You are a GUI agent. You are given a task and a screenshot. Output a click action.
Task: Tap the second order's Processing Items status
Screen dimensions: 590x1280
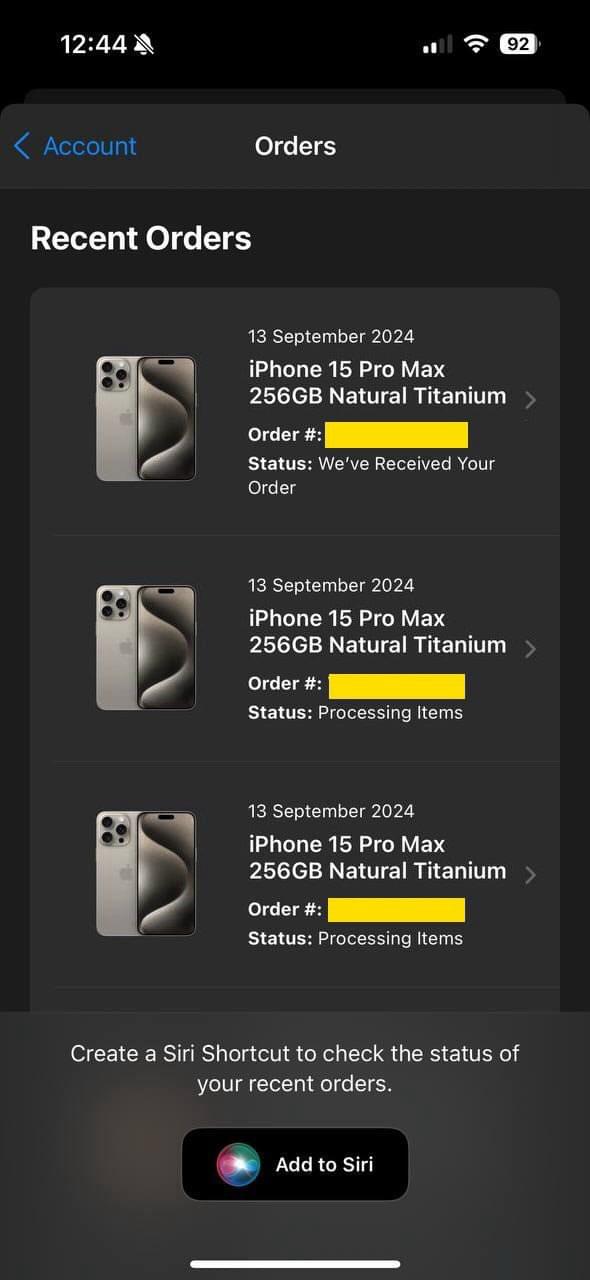tap(390, 713)
